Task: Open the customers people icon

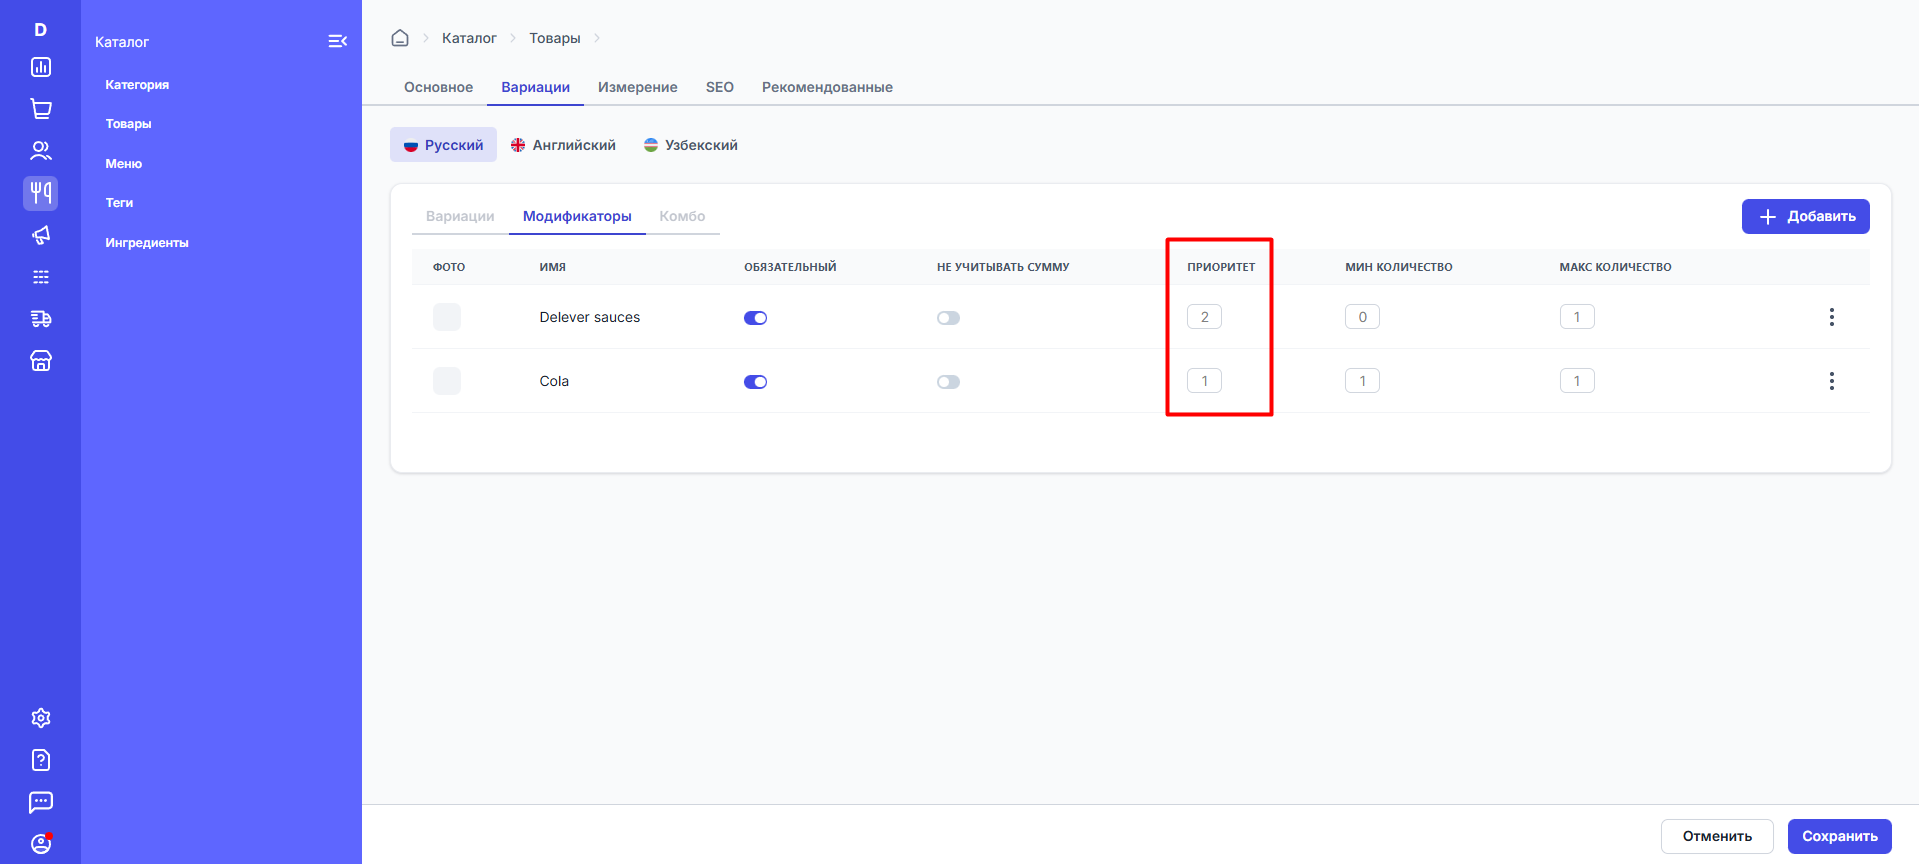Action: 41,151
